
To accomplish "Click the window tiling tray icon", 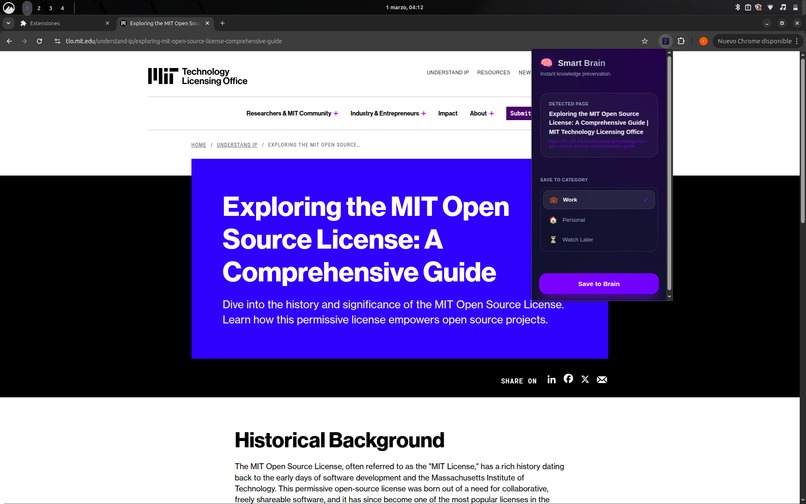I will pos(748,7).
